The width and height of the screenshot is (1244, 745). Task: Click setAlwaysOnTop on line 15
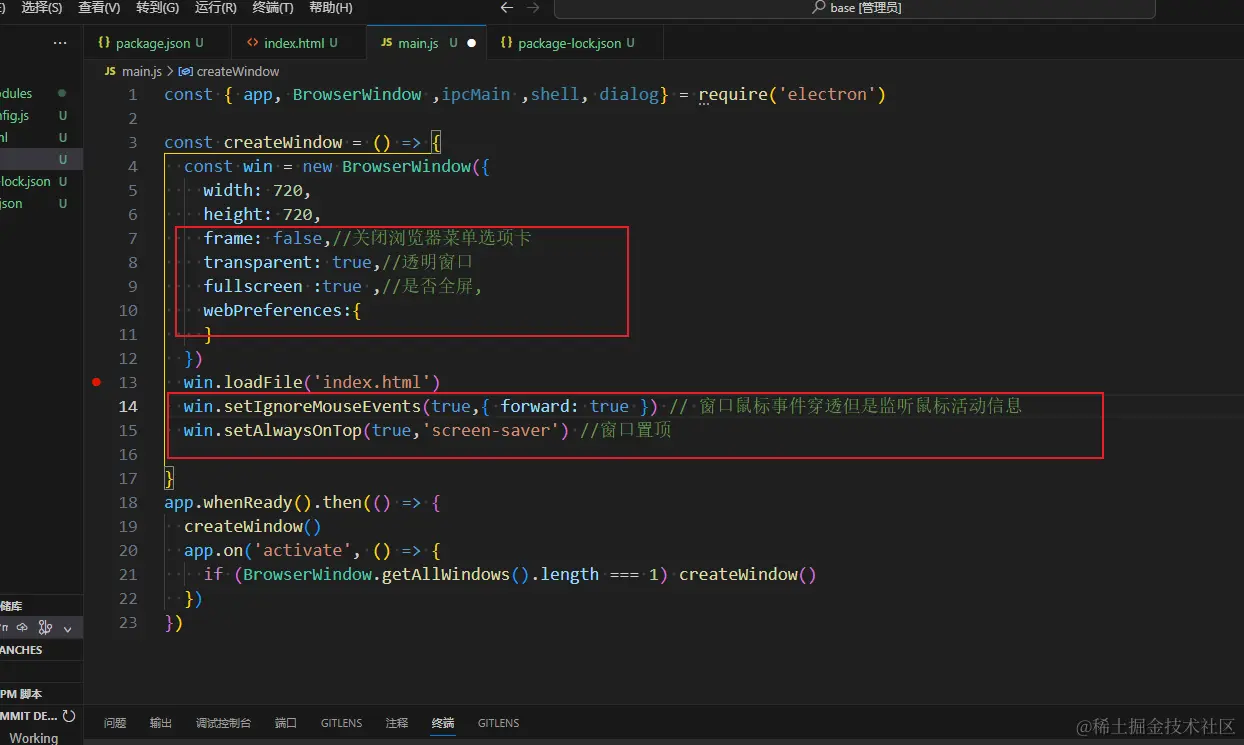point(292,430)
